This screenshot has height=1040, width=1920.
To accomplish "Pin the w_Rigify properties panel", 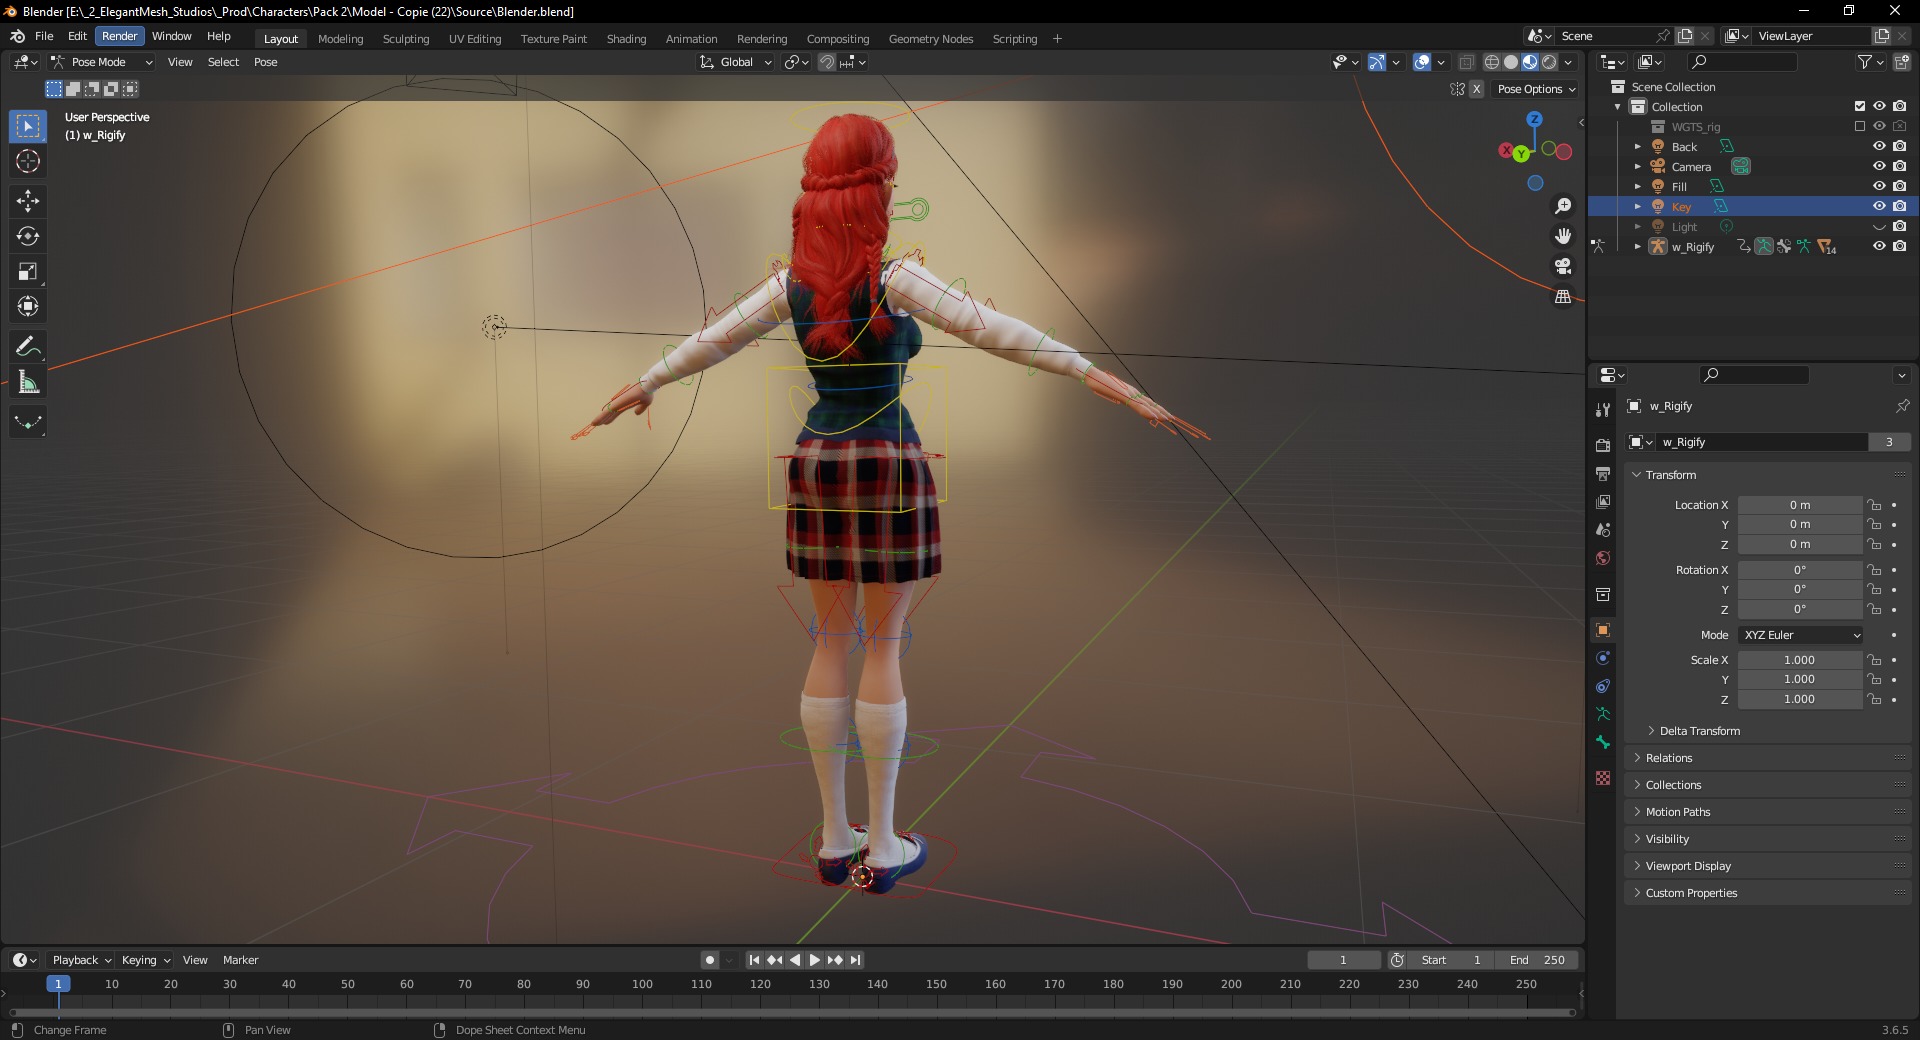I will click(x=1902, y=406).
